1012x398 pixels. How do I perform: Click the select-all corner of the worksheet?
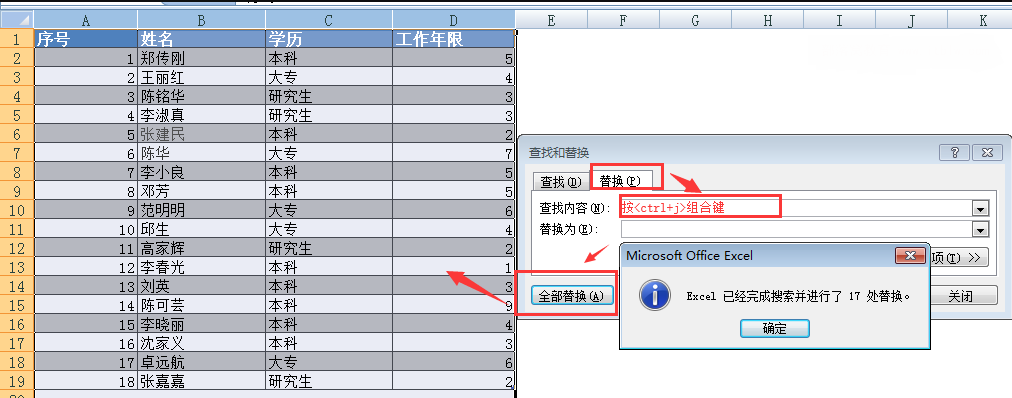pos(16,20)
